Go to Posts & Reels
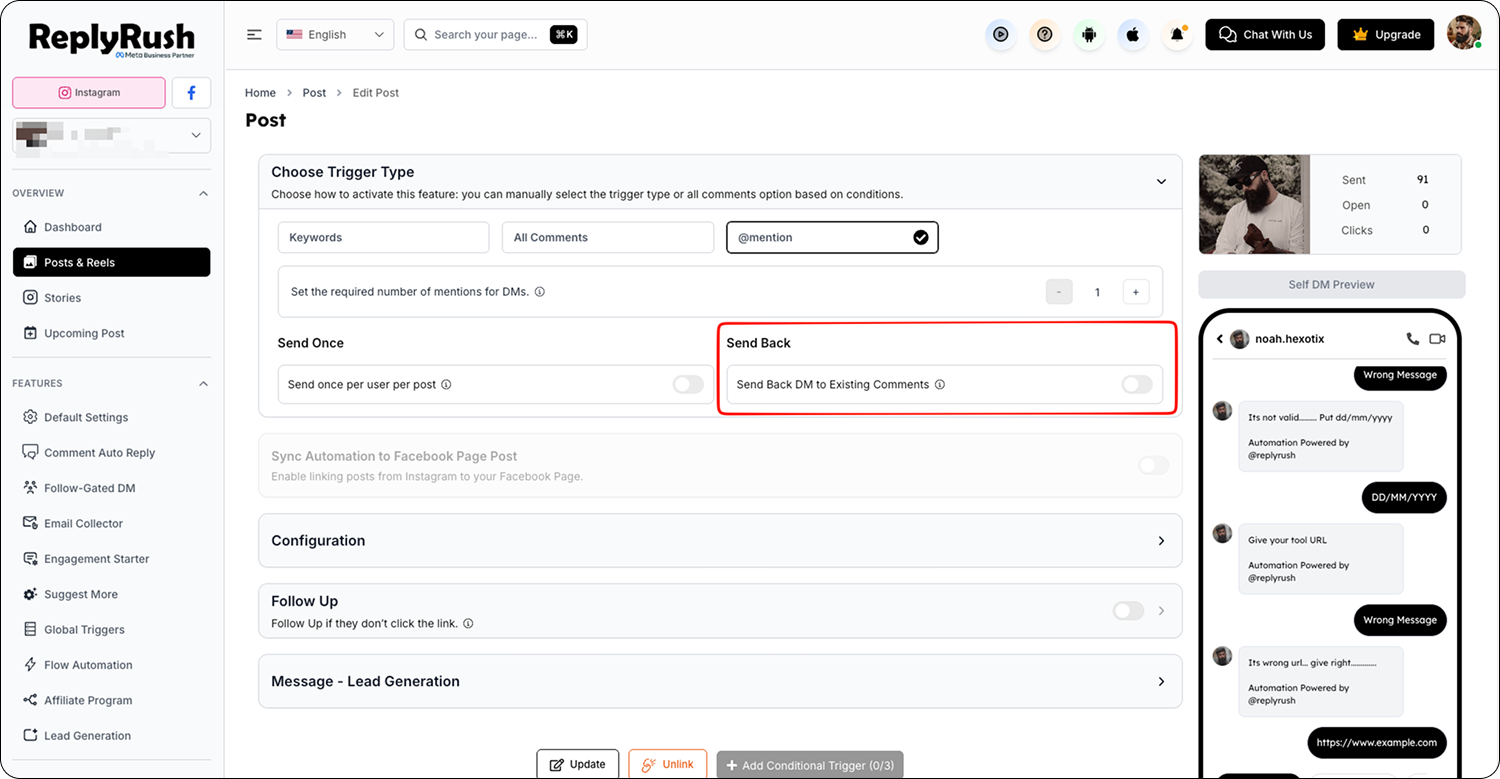 pos(112,262)
